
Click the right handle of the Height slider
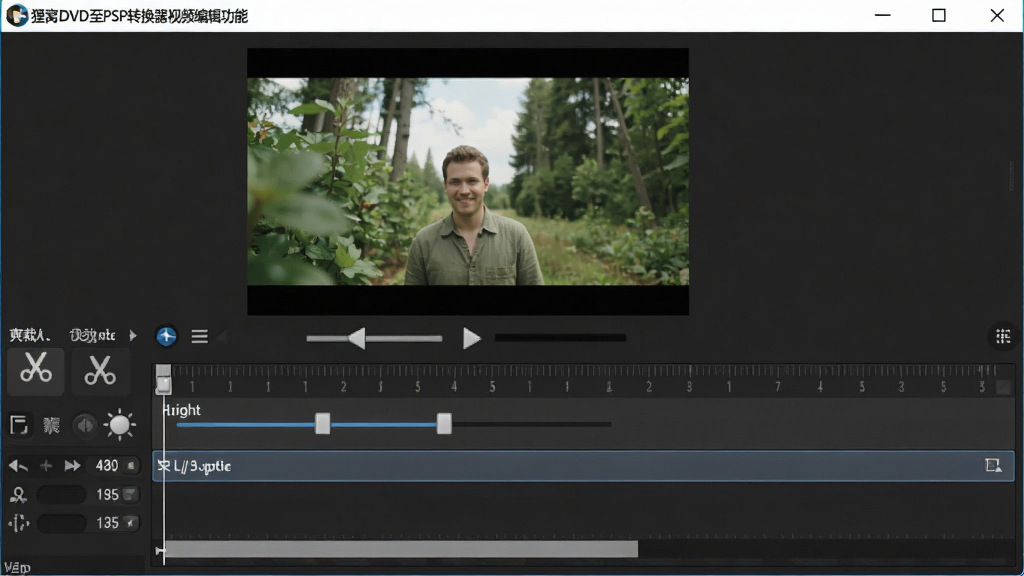pyautogui.click(x=444, y=424)
